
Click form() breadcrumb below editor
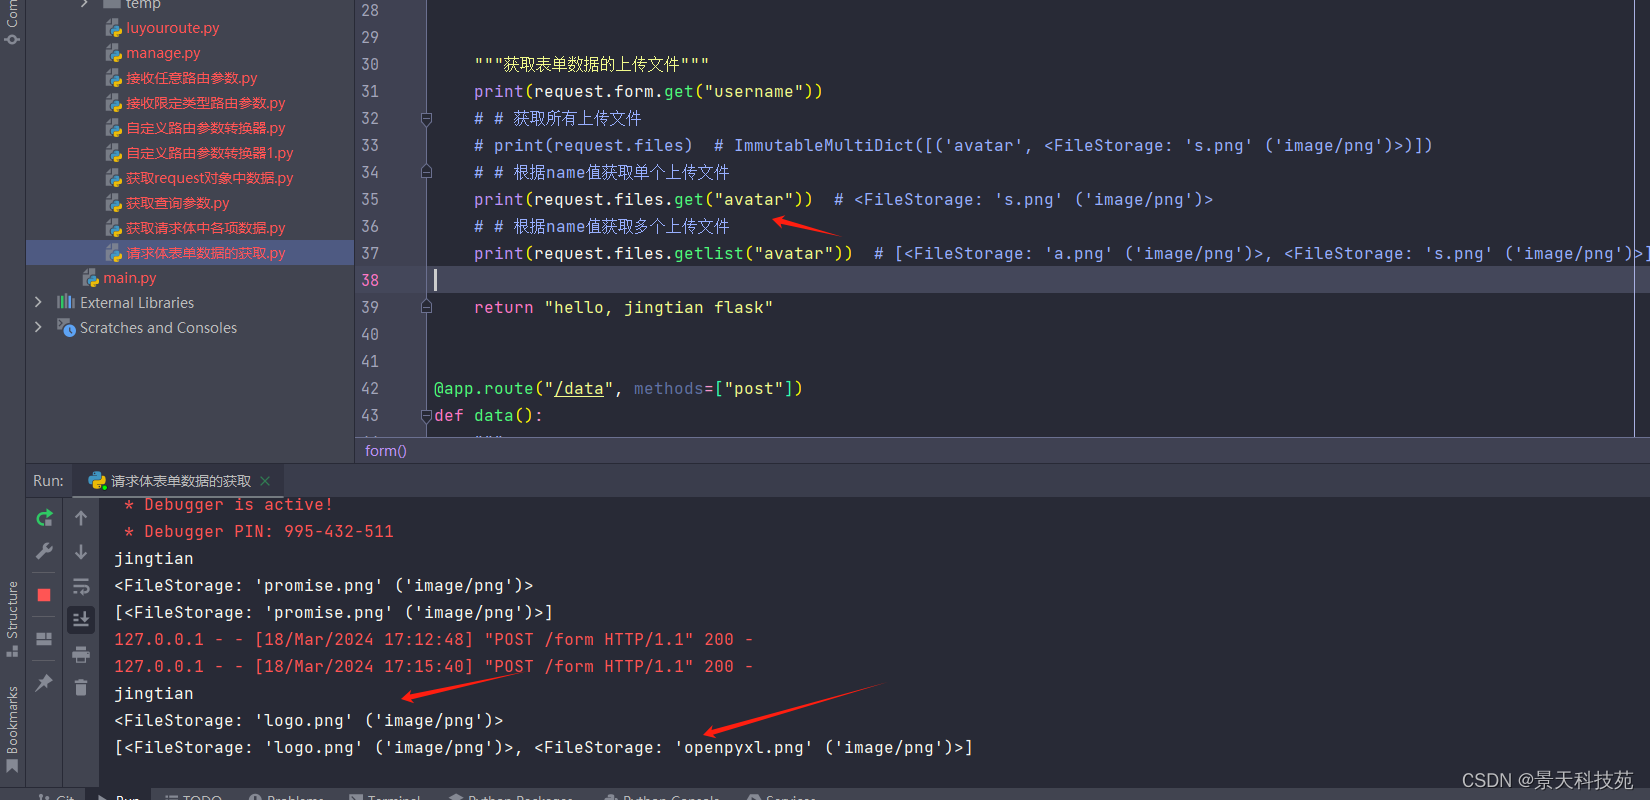point(386,451)
